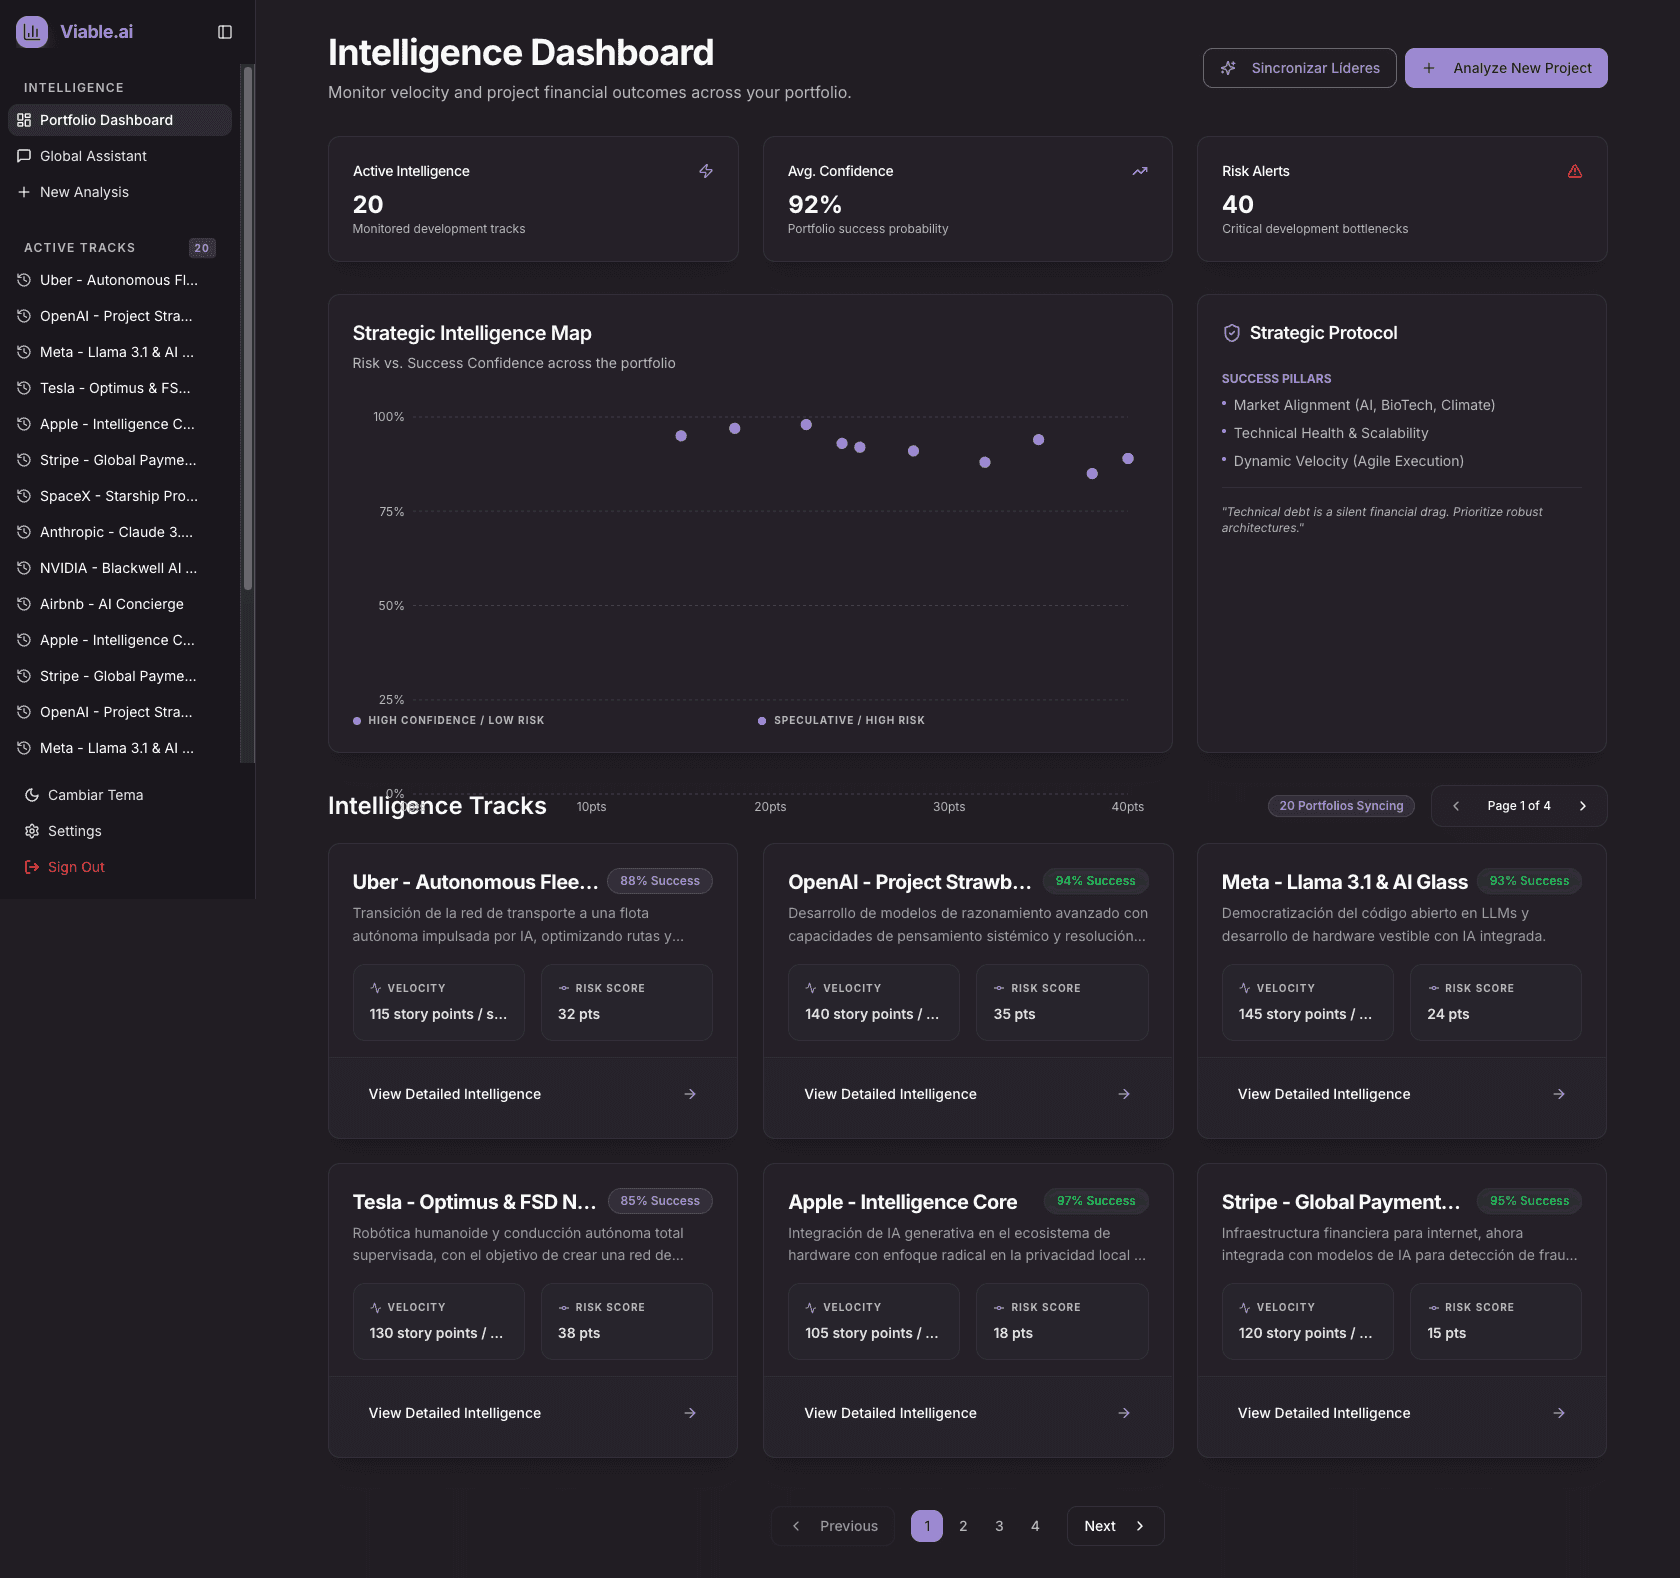Click warning triangle icon in Risk Alerts

1575,171
